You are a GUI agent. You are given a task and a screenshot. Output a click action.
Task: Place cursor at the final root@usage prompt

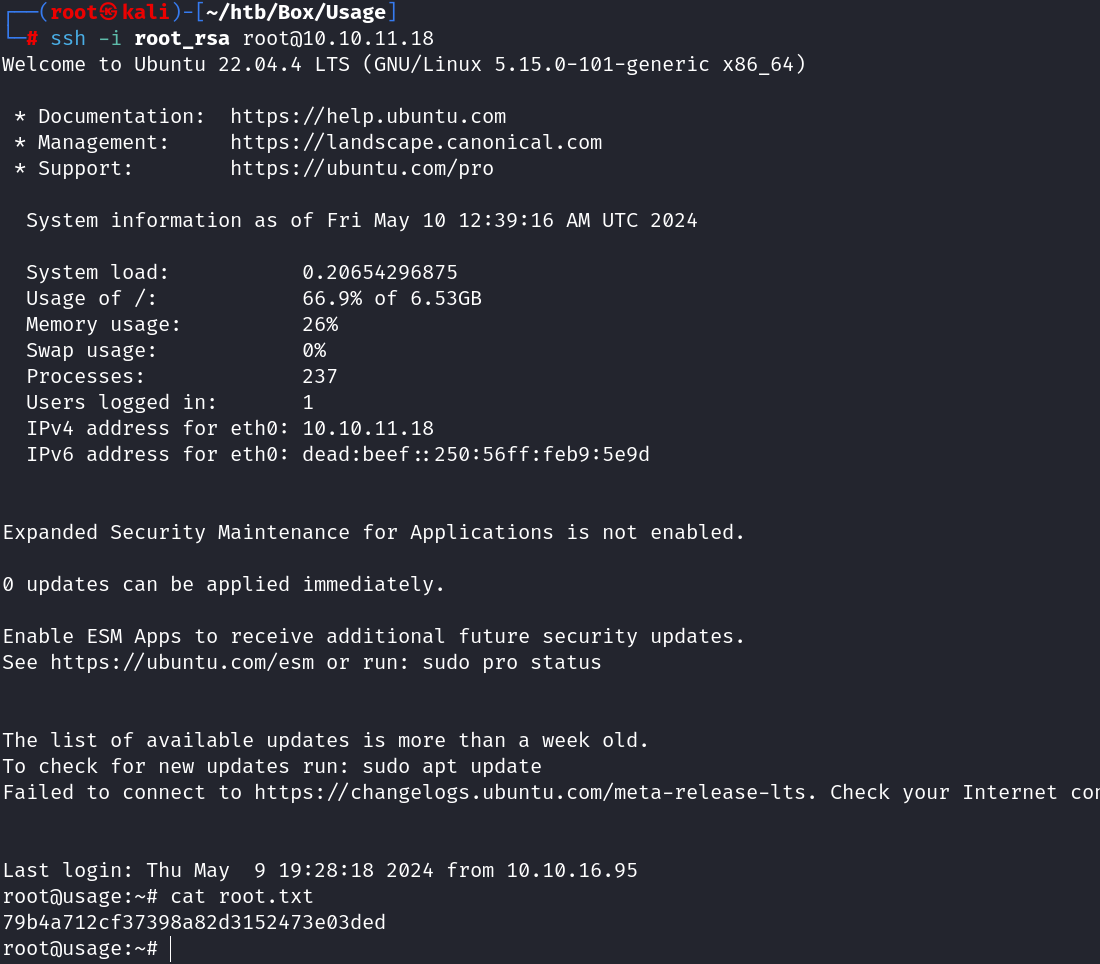[171, 948]
